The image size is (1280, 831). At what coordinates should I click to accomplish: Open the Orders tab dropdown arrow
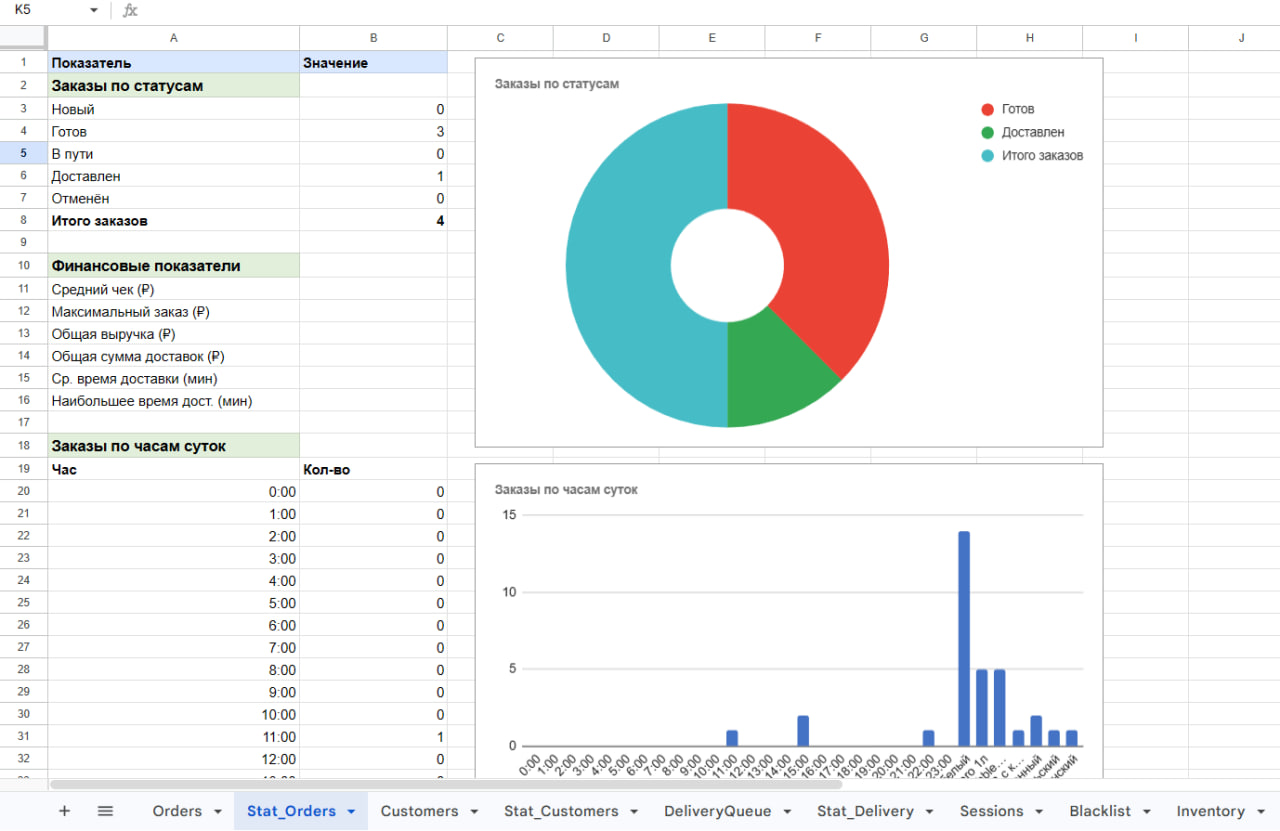[218, 812]
